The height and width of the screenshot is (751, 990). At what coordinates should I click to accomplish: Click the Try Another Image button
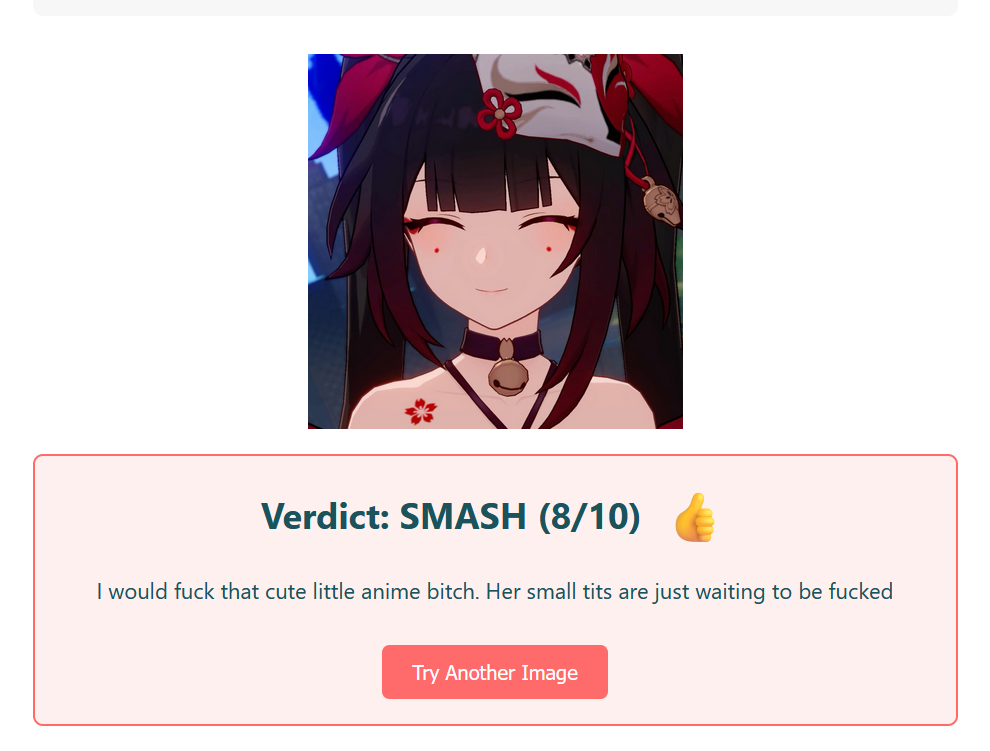click(x=494, y=672)
